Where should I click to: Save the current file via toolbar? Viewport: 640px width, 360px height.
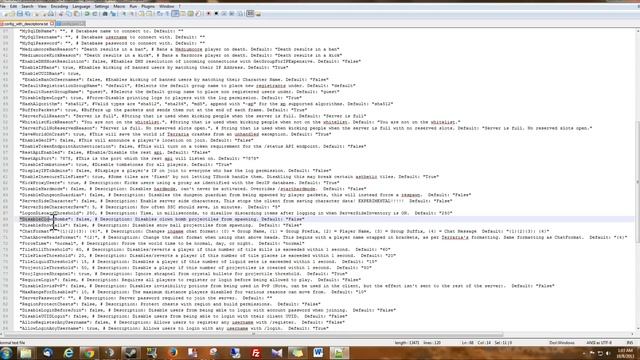point(20,14)
